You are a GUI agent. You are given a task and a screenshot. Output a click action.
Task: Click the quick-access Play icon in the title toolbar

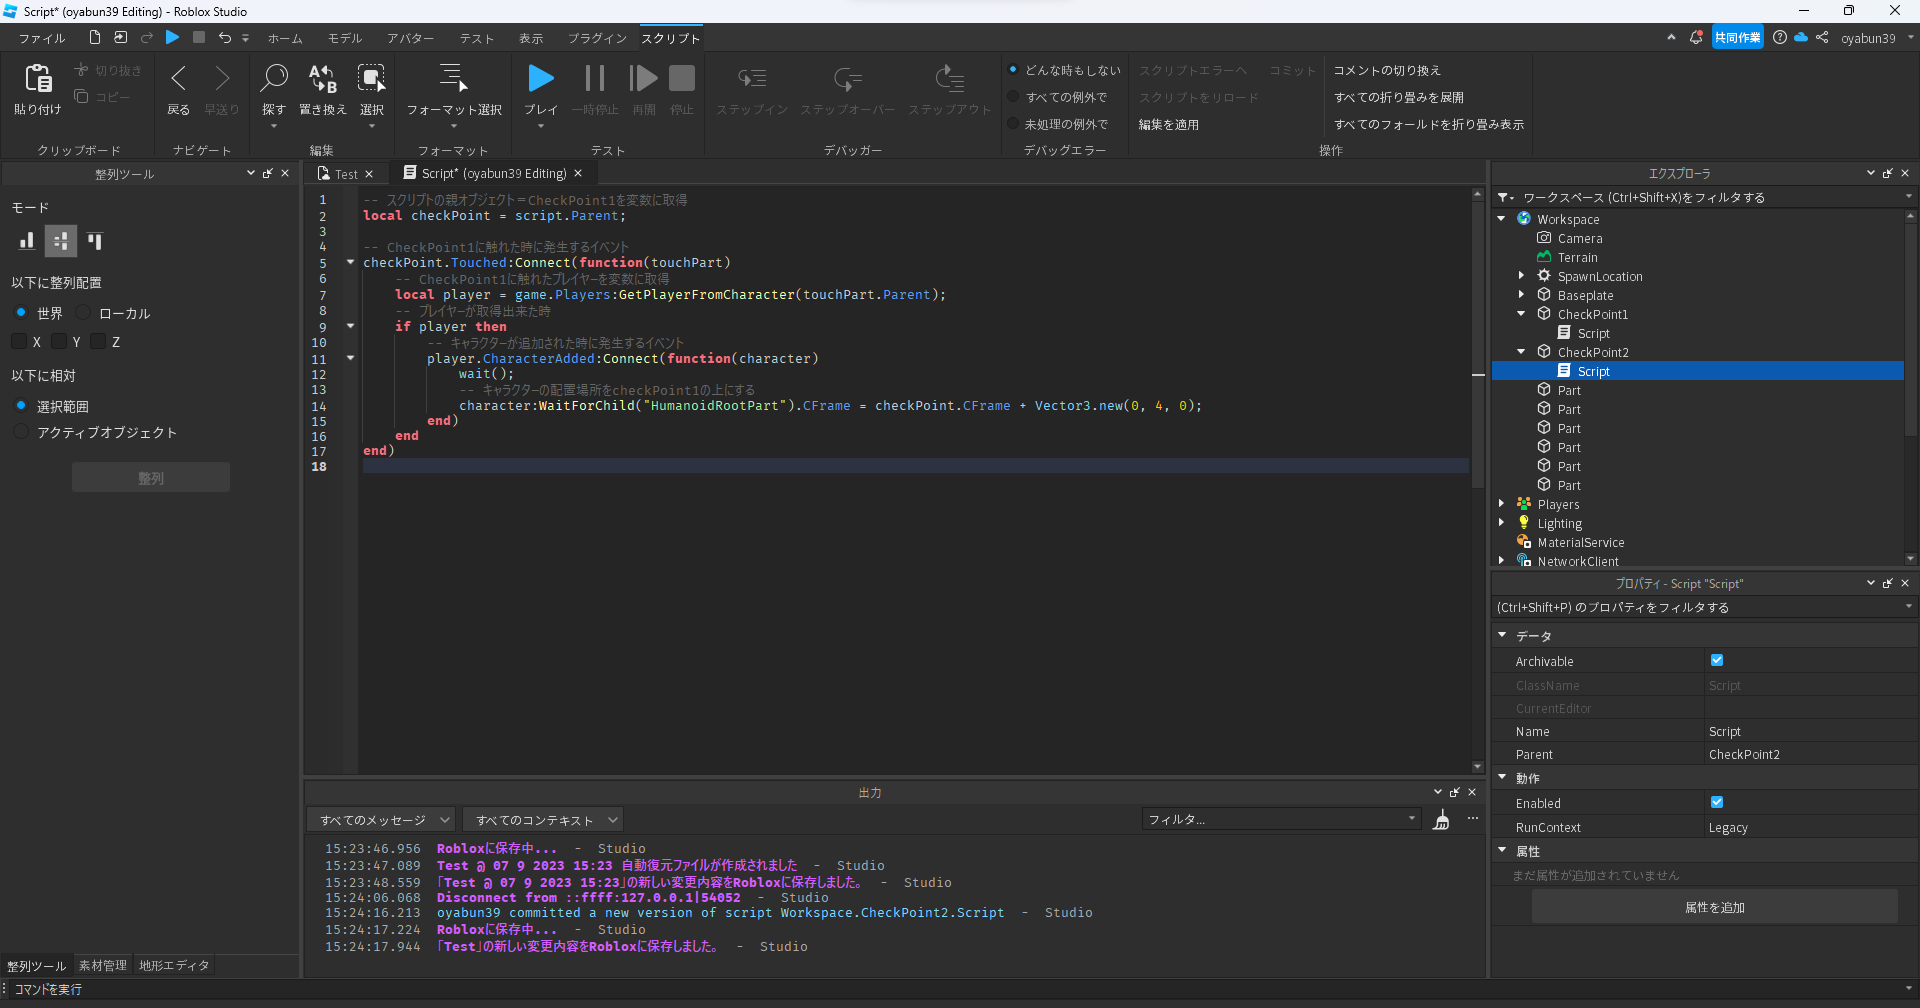pos(172,37)
